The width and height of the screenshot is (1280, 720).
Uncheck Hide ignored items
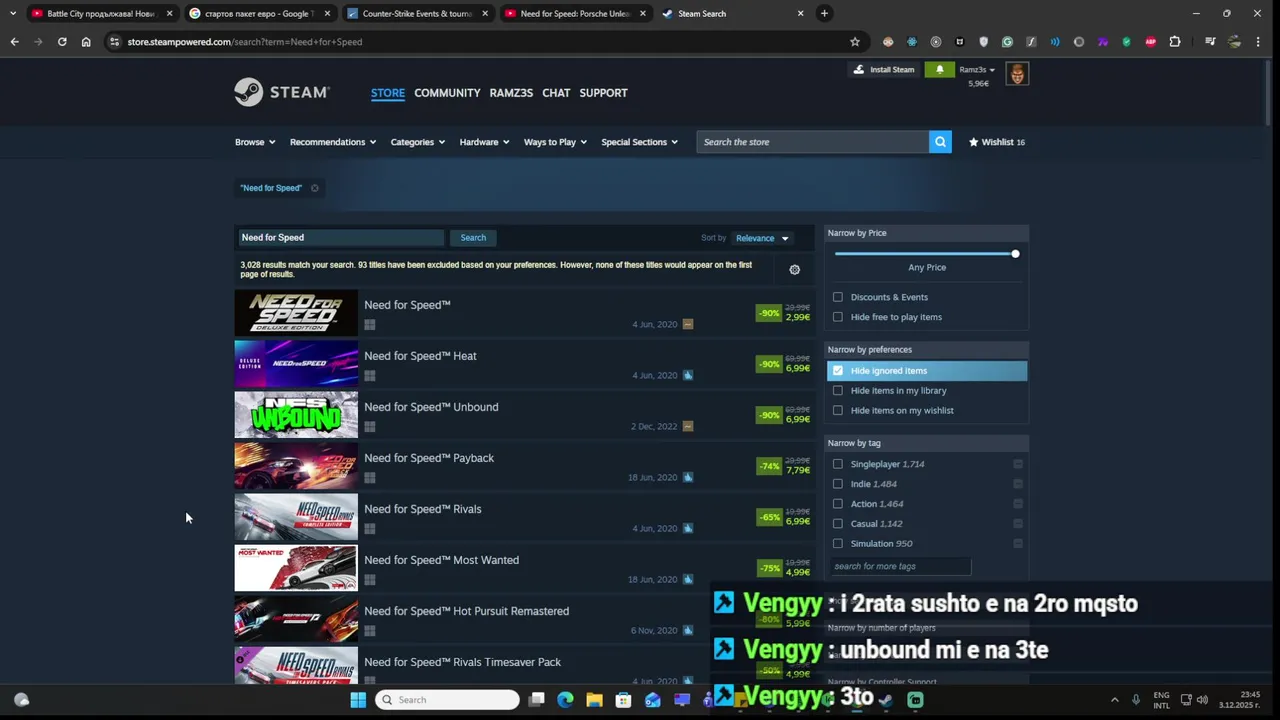tap(838, 371)
